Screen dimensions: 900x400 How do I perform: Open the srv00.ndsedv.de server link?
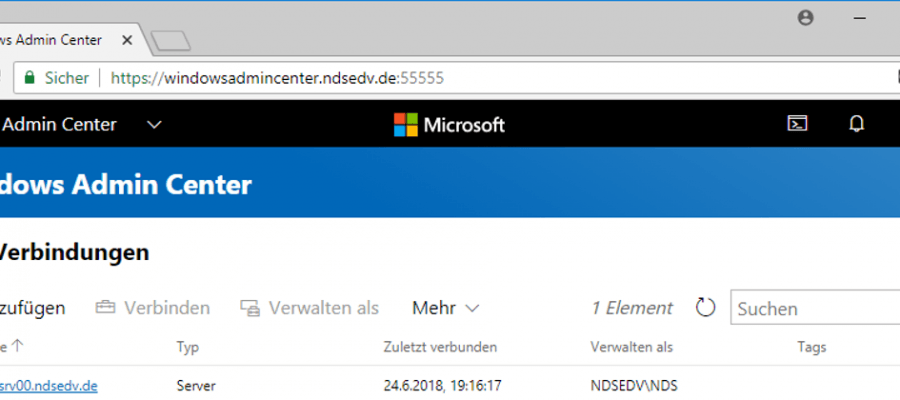48,385
